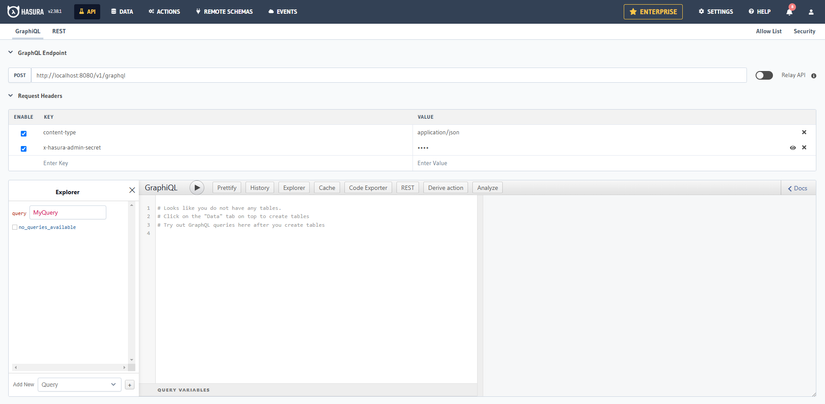The image size is (825, 404).
Task: Switch to the REST tab
Action: (x=59, y=32)
